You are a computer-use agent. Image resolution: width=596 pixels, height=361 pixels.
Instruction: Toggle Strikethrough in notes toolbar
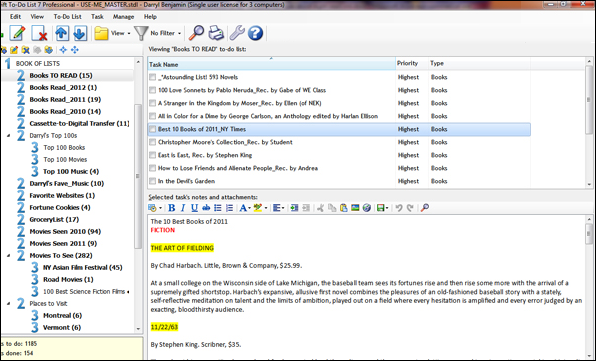(x=206, y=207)
